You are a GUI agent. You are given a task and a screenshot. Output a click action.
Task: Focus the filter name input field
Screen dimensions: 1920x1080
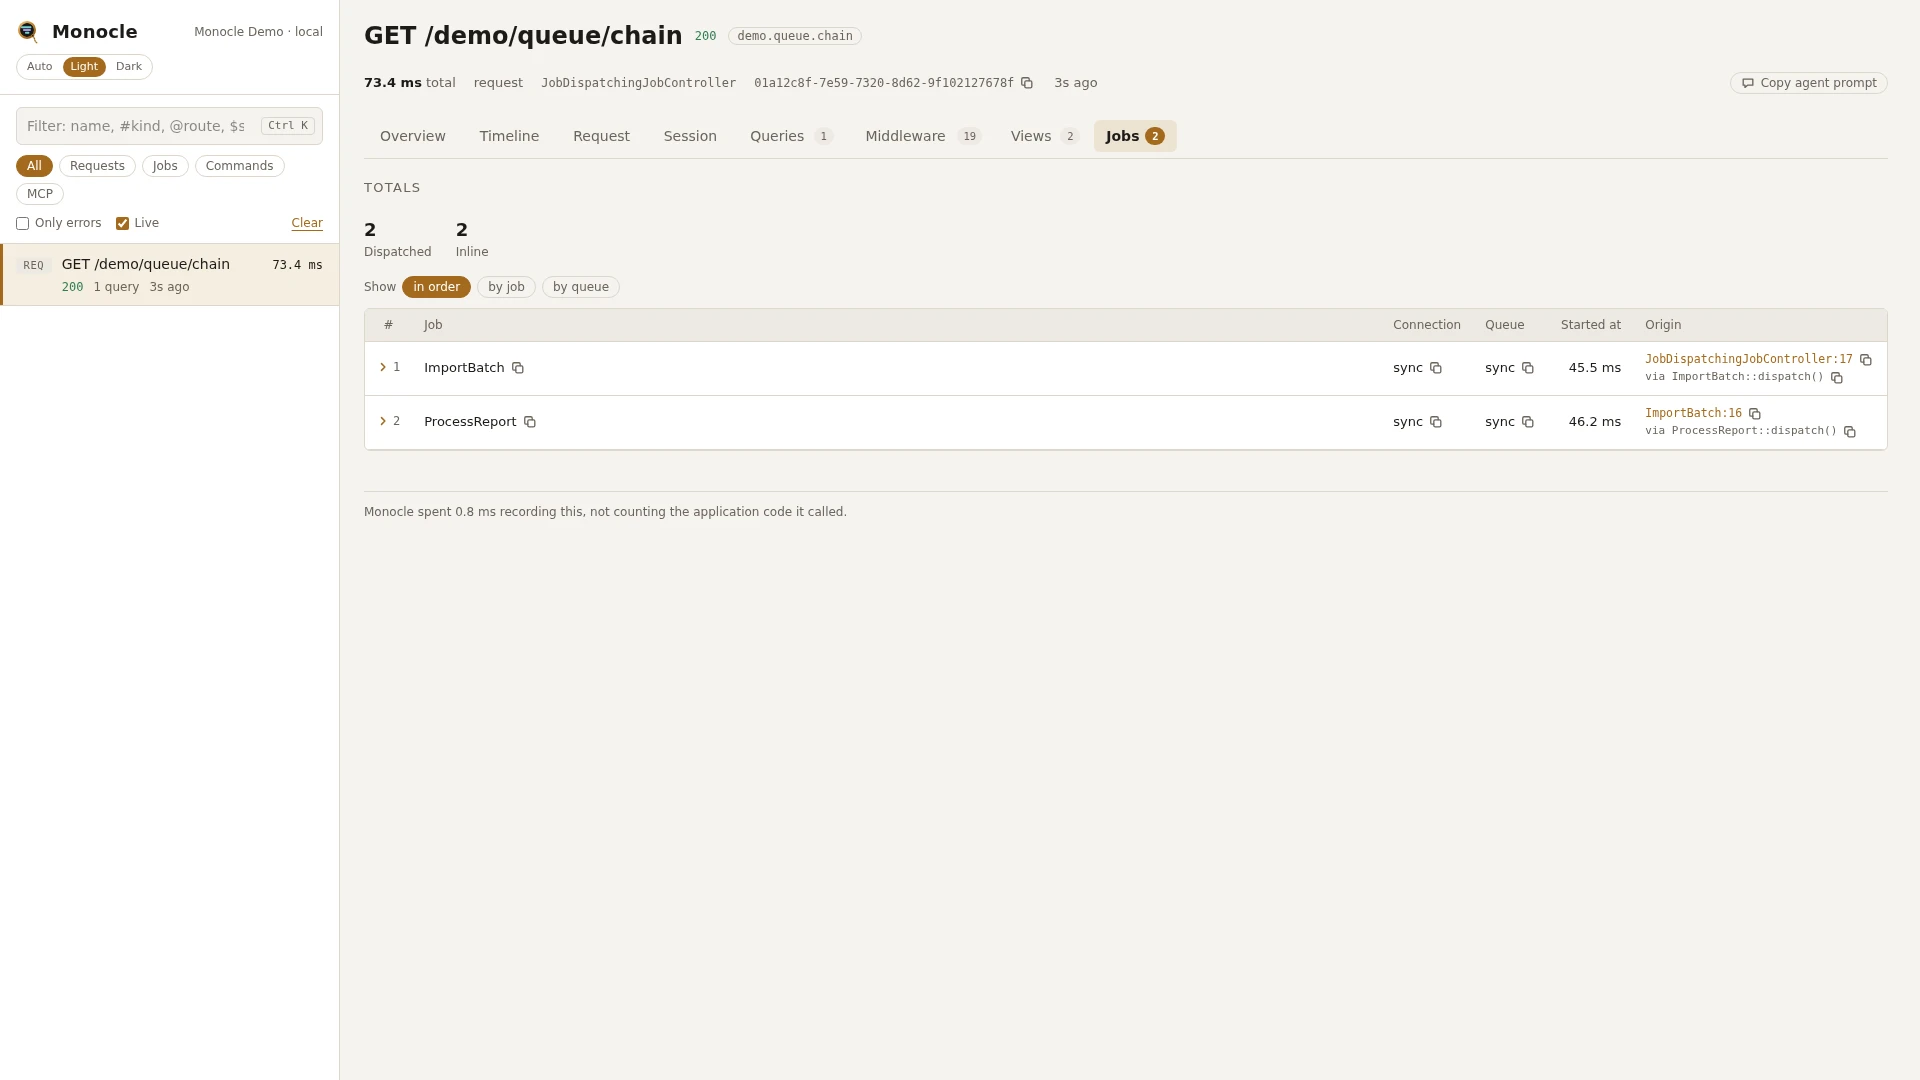[169, 126]
